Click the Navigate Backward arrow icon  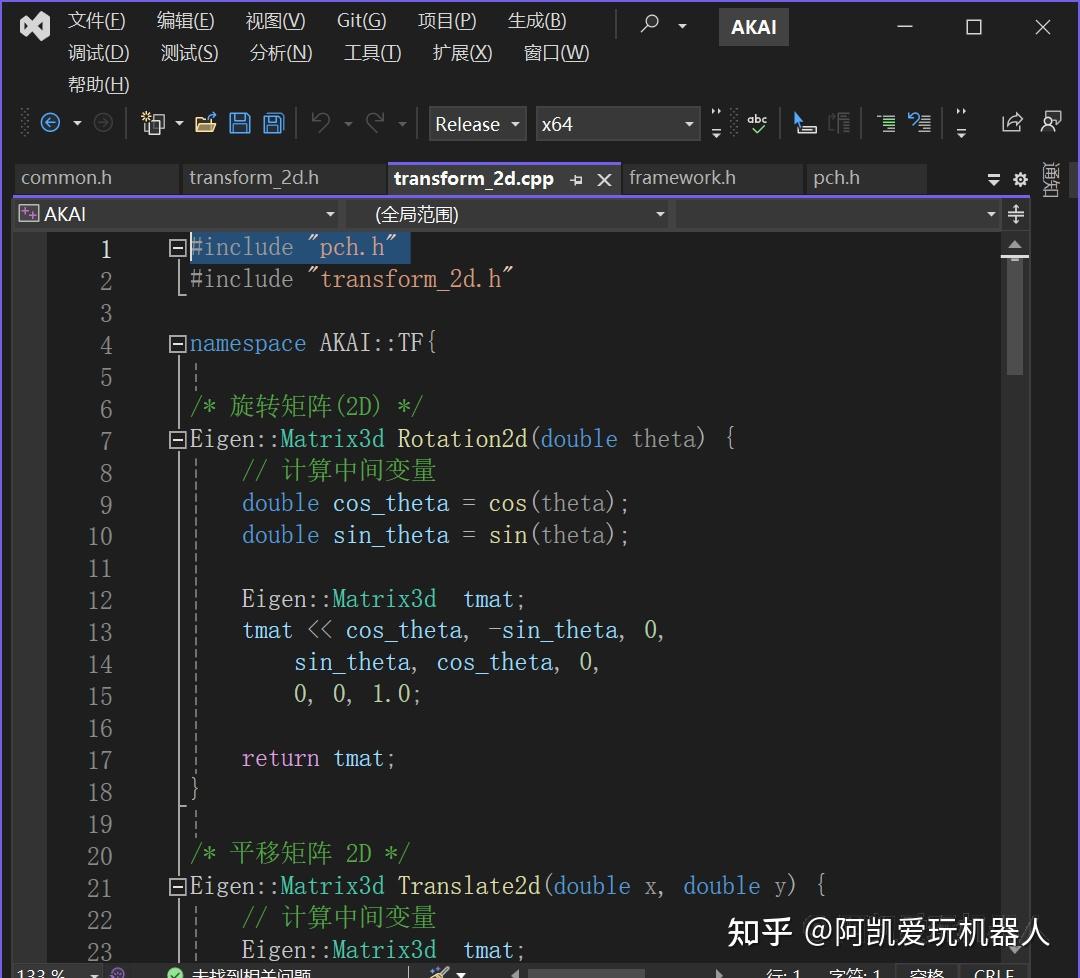coord(50,122)
